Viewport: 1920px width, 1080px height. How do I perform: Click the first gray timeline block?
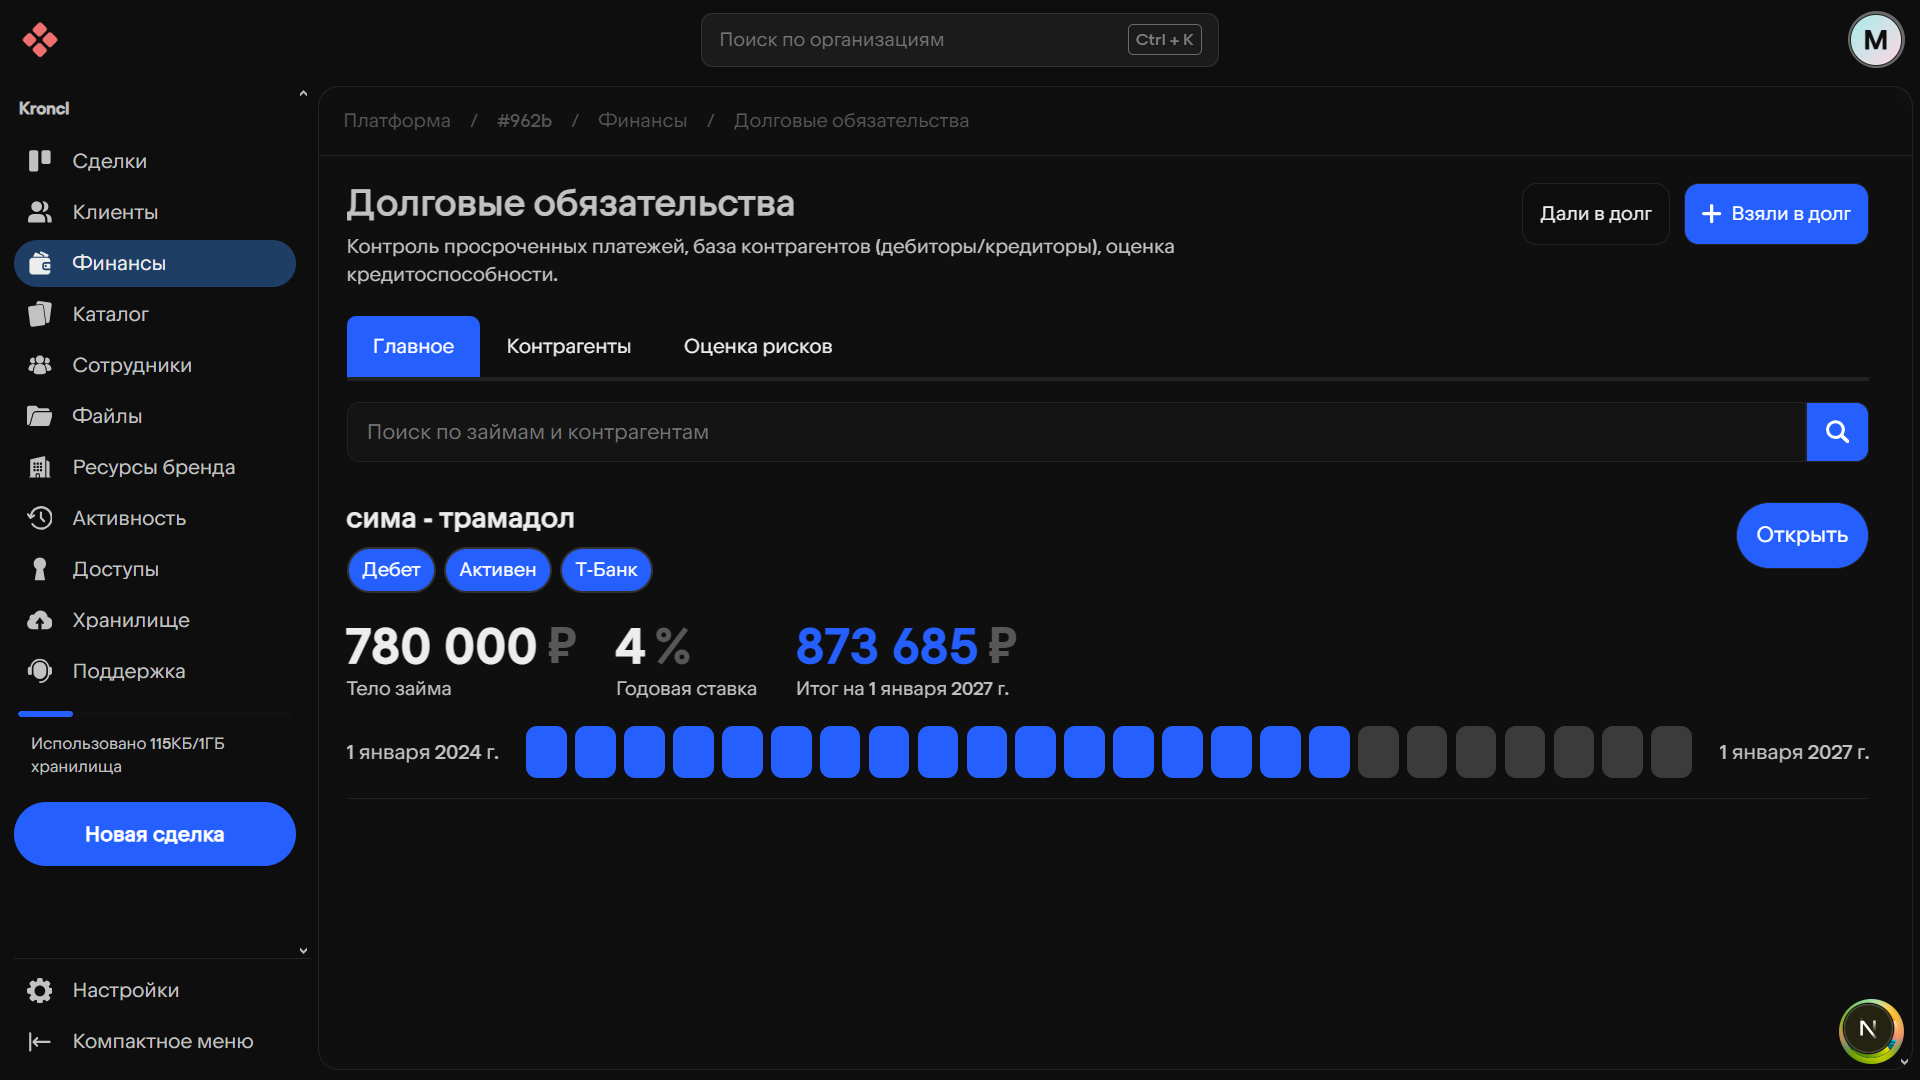click(x=1377, y=752)
